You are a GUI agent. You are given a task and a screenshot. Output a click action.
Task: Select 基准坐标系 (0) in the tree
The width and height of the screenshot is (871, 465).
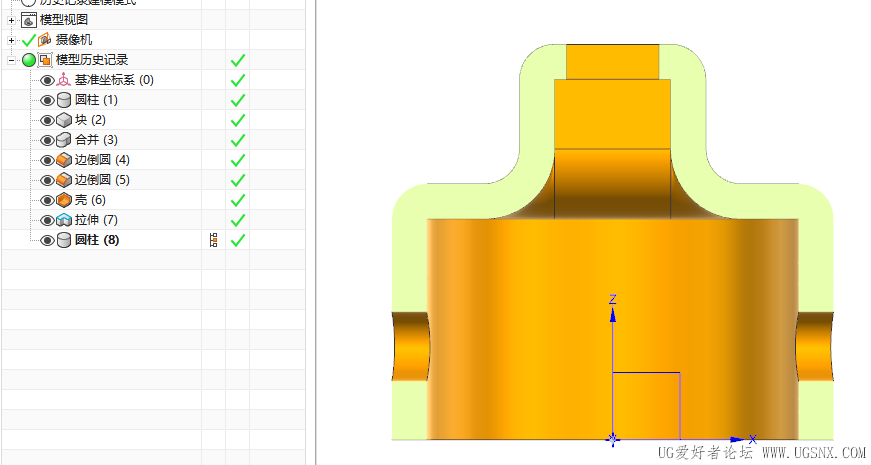(x=114, y=80)
